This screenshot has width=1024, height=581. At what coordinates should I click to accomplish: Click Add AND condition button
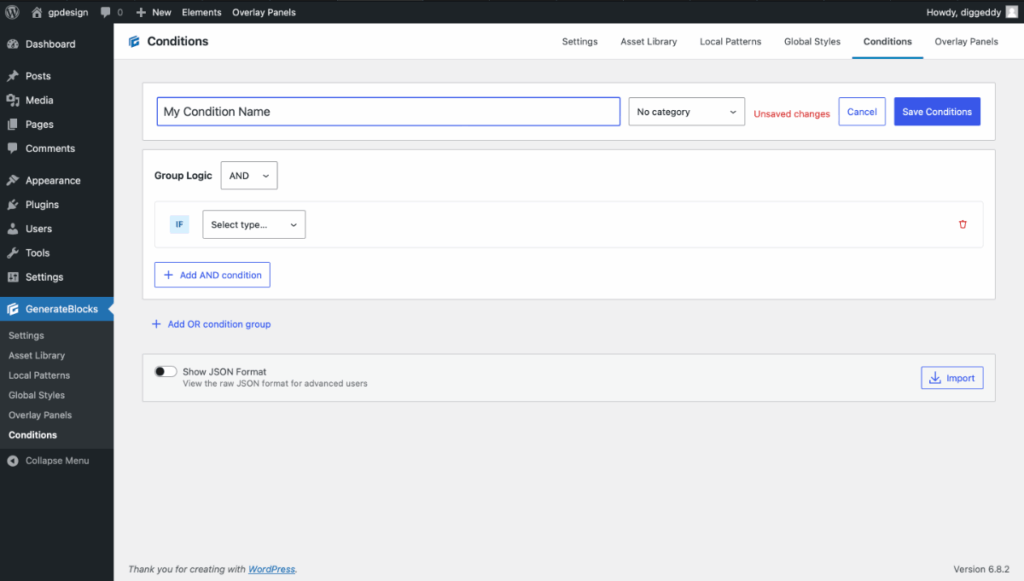tap(212, 275)
